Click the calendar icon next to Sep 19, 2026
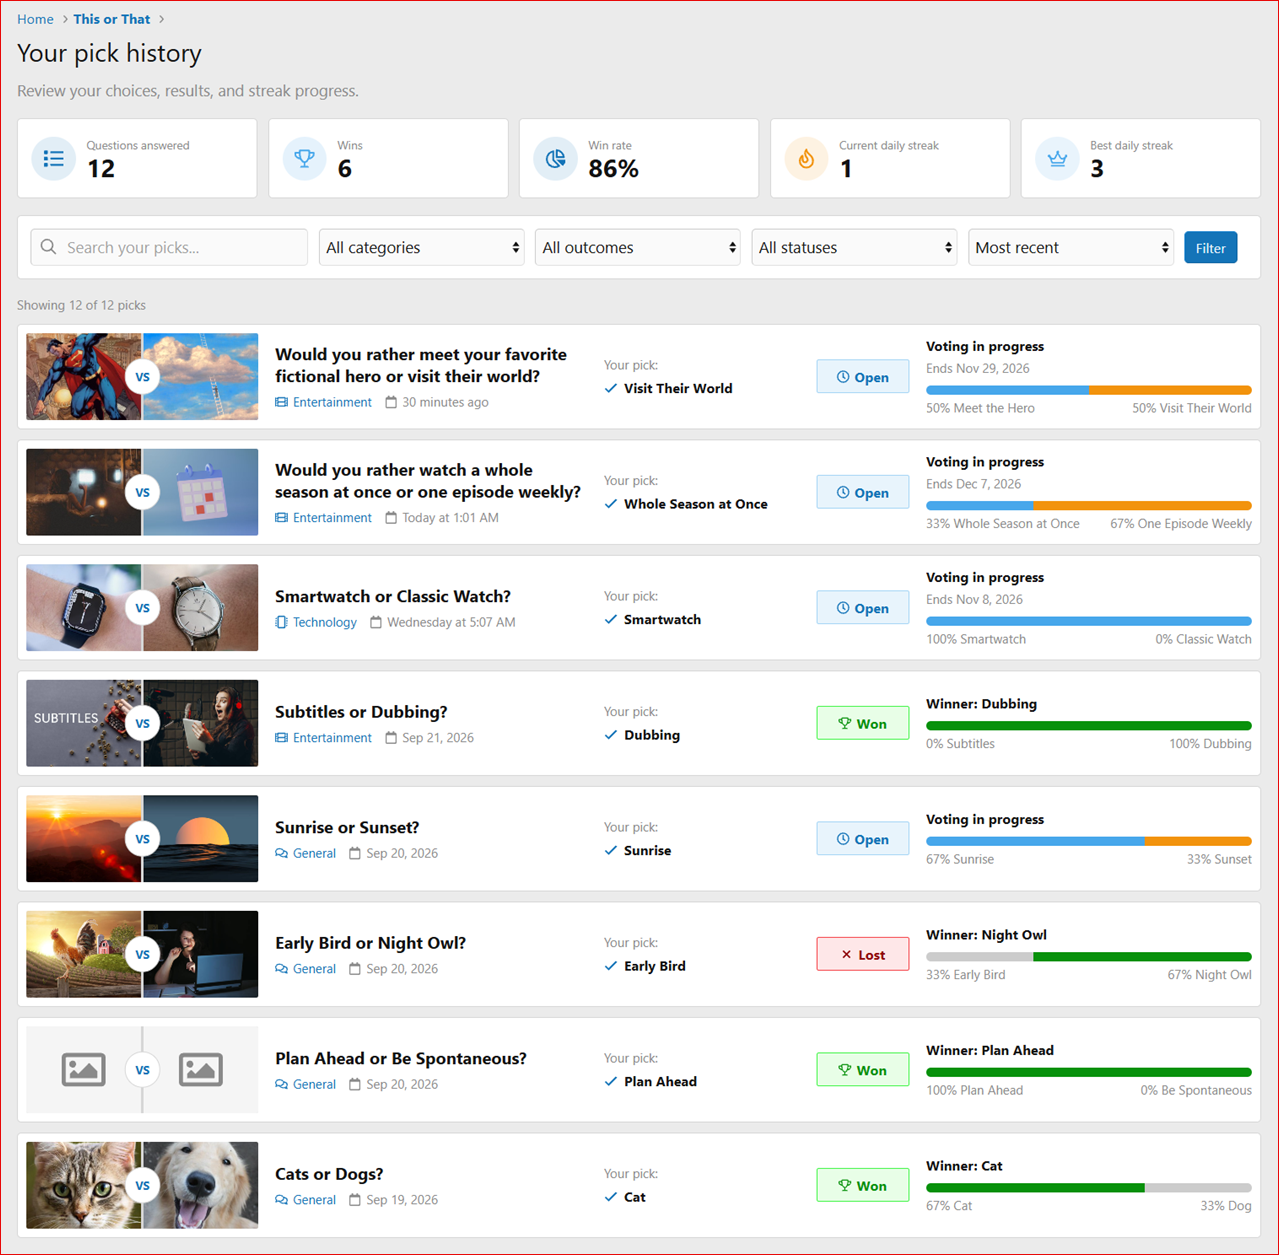The width and height of the screenshot is (1279, 1255). tap(355, 1199)
